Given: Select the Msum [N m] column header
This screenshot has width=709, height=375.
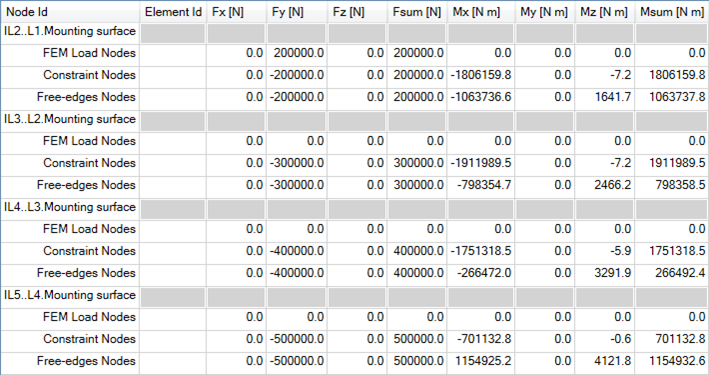Looking at the screenshot, I should point(671,12).
